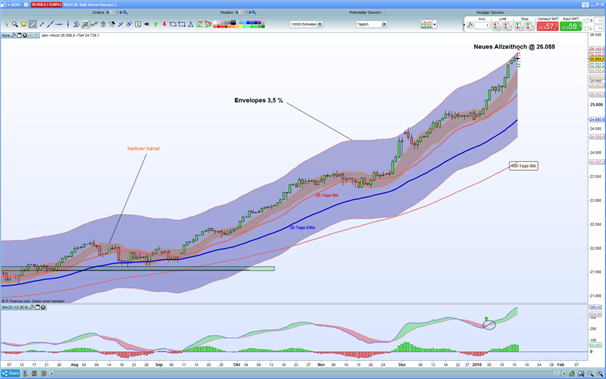The image size is (606, 379).
Task: Click the first Stop order ticket button
Action: tap(519, 26)
